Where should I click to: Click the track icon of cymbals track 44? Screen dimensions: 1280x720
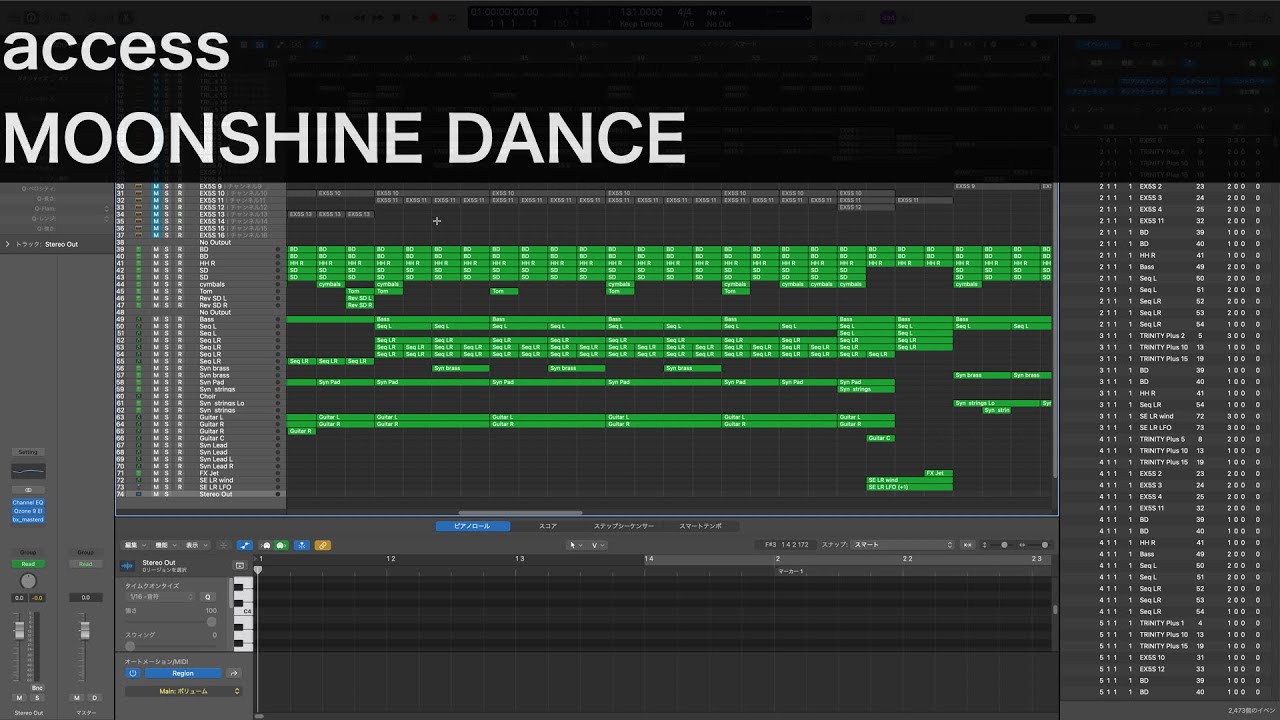[x=139, y=284]
